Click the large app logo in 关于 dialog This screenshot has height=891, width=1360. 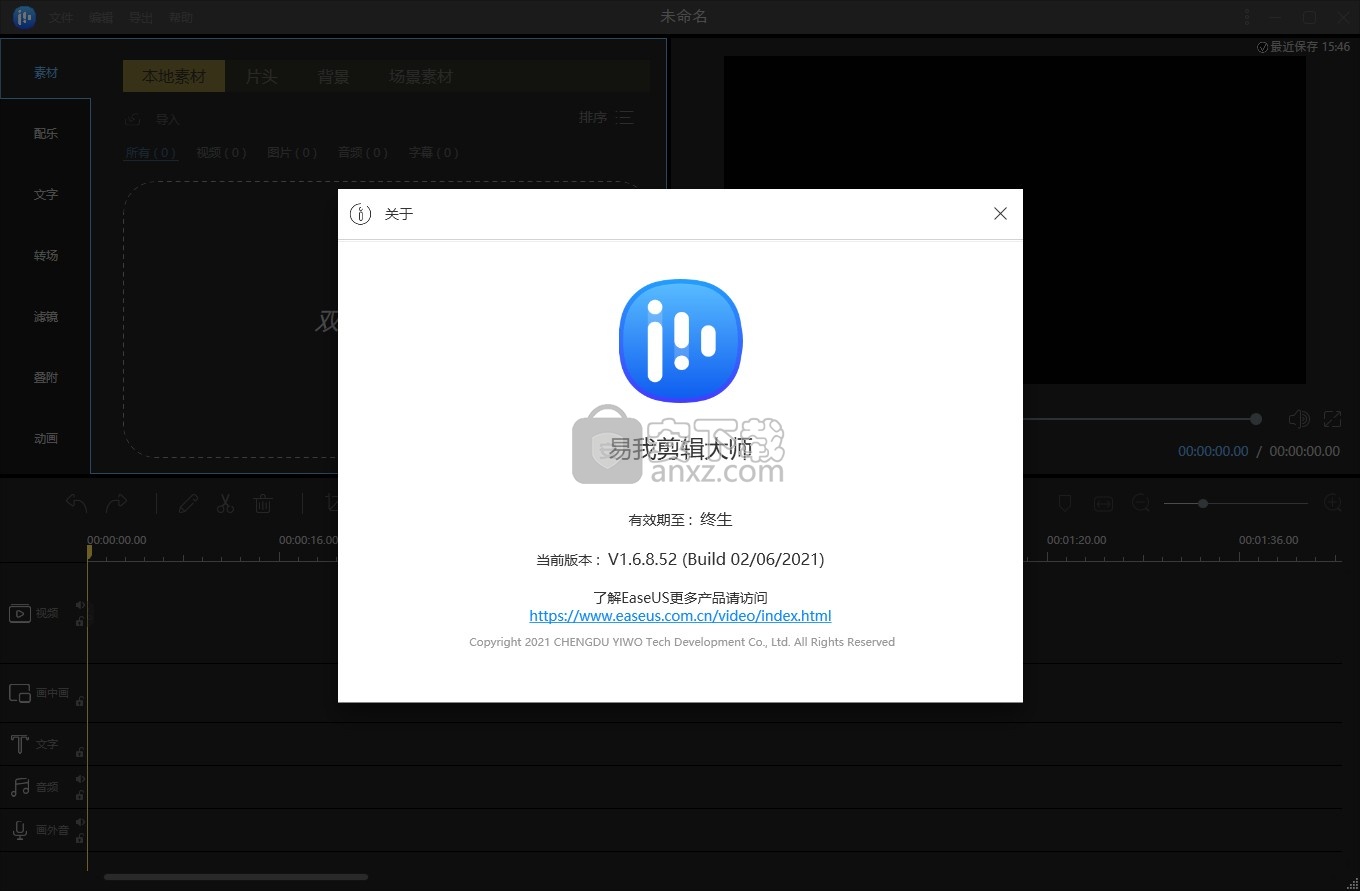[680, 341]
